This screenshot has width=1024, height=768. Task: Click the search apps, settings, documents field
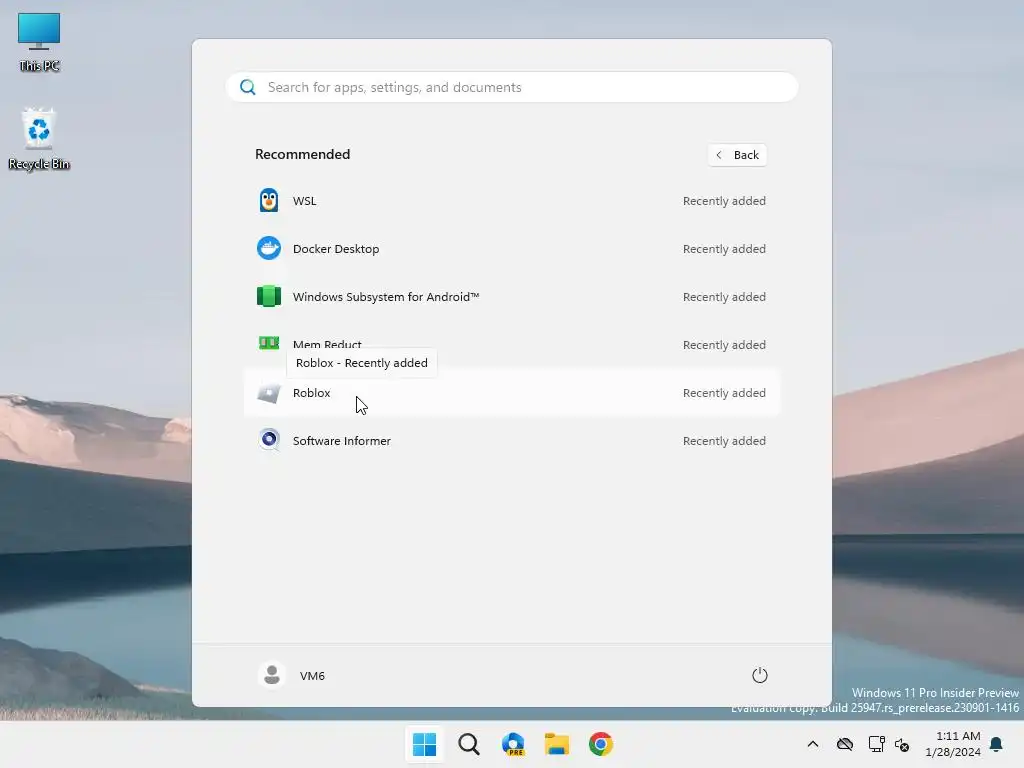tap(512, 87)
